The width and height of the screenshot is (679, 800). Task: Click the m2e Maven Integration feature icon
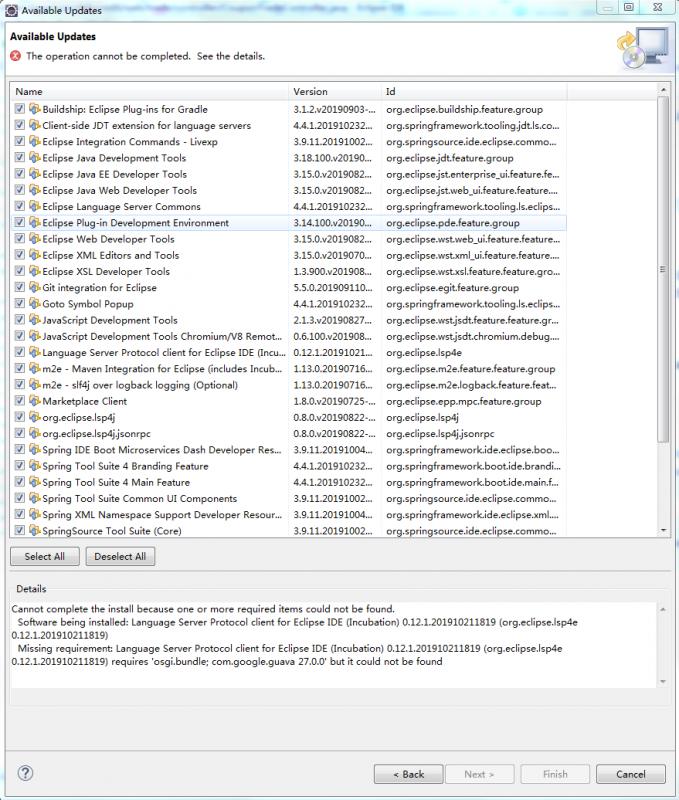35,368
